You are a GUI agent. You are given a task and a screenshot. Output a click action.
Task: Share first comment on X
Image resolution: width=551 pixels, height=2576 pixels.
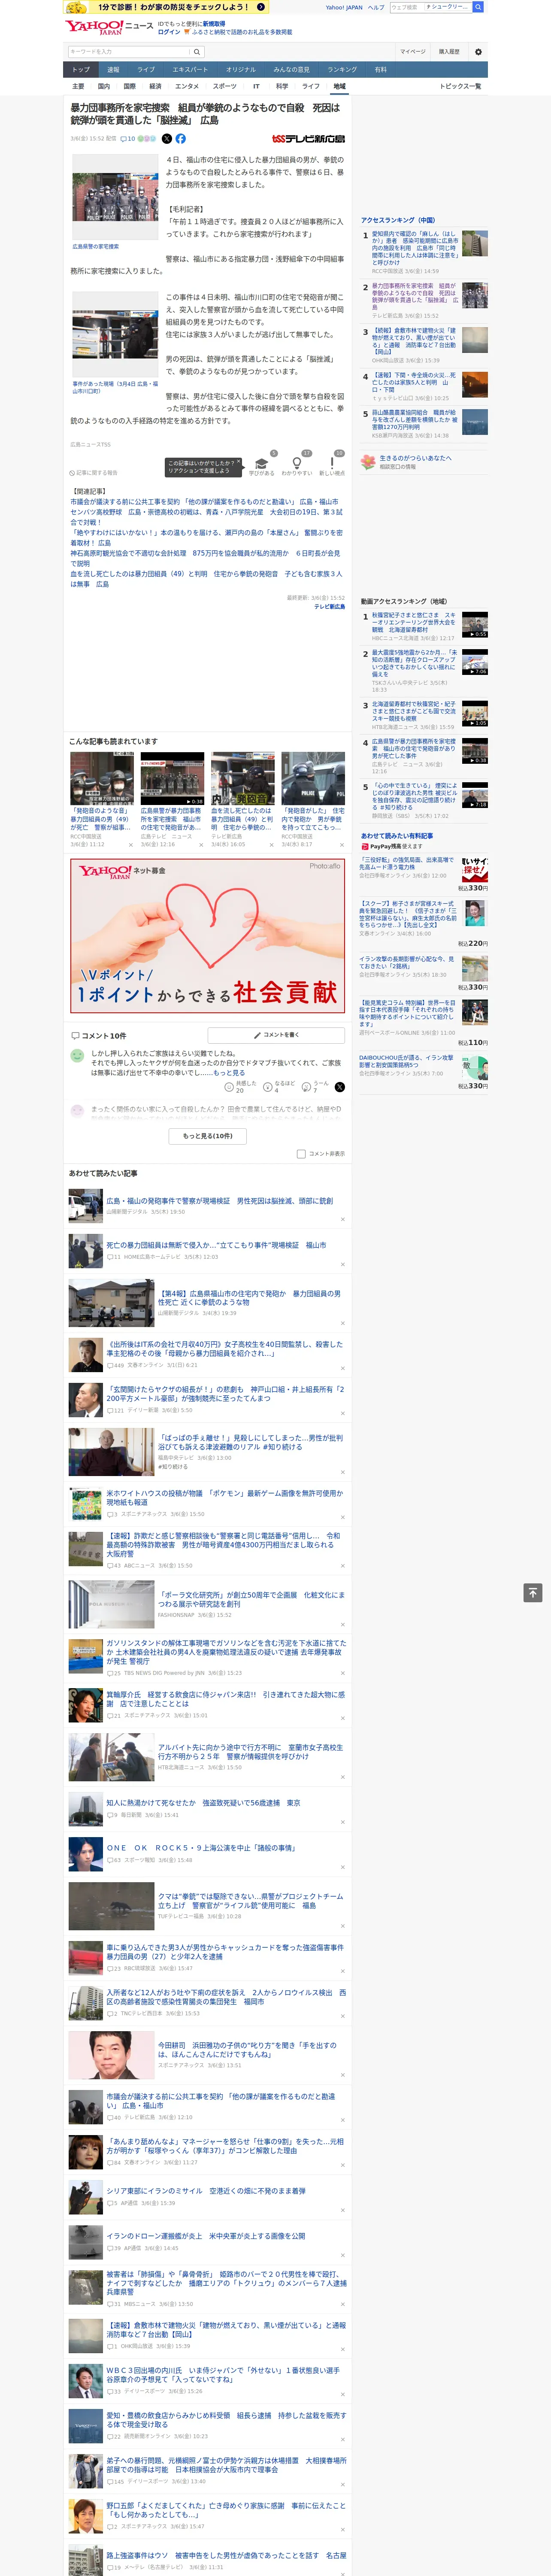pos(340,1086)
